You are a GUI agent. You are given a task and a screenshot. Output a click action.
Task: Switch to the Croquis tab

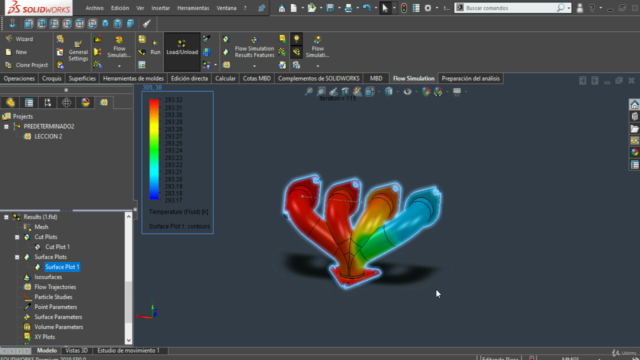tap(51, 78)
